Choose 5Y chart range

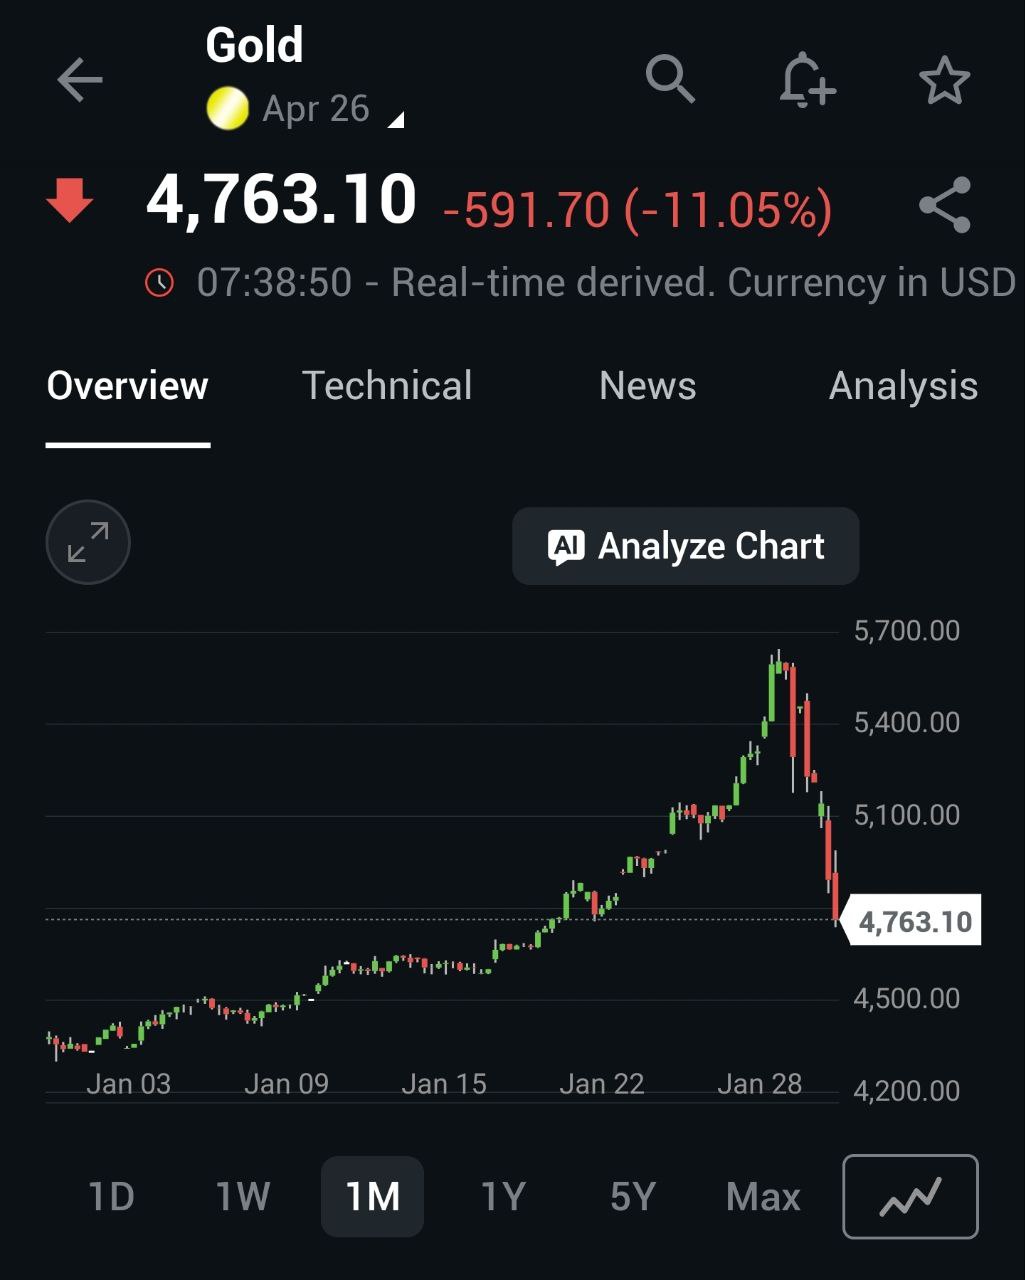632,1196
